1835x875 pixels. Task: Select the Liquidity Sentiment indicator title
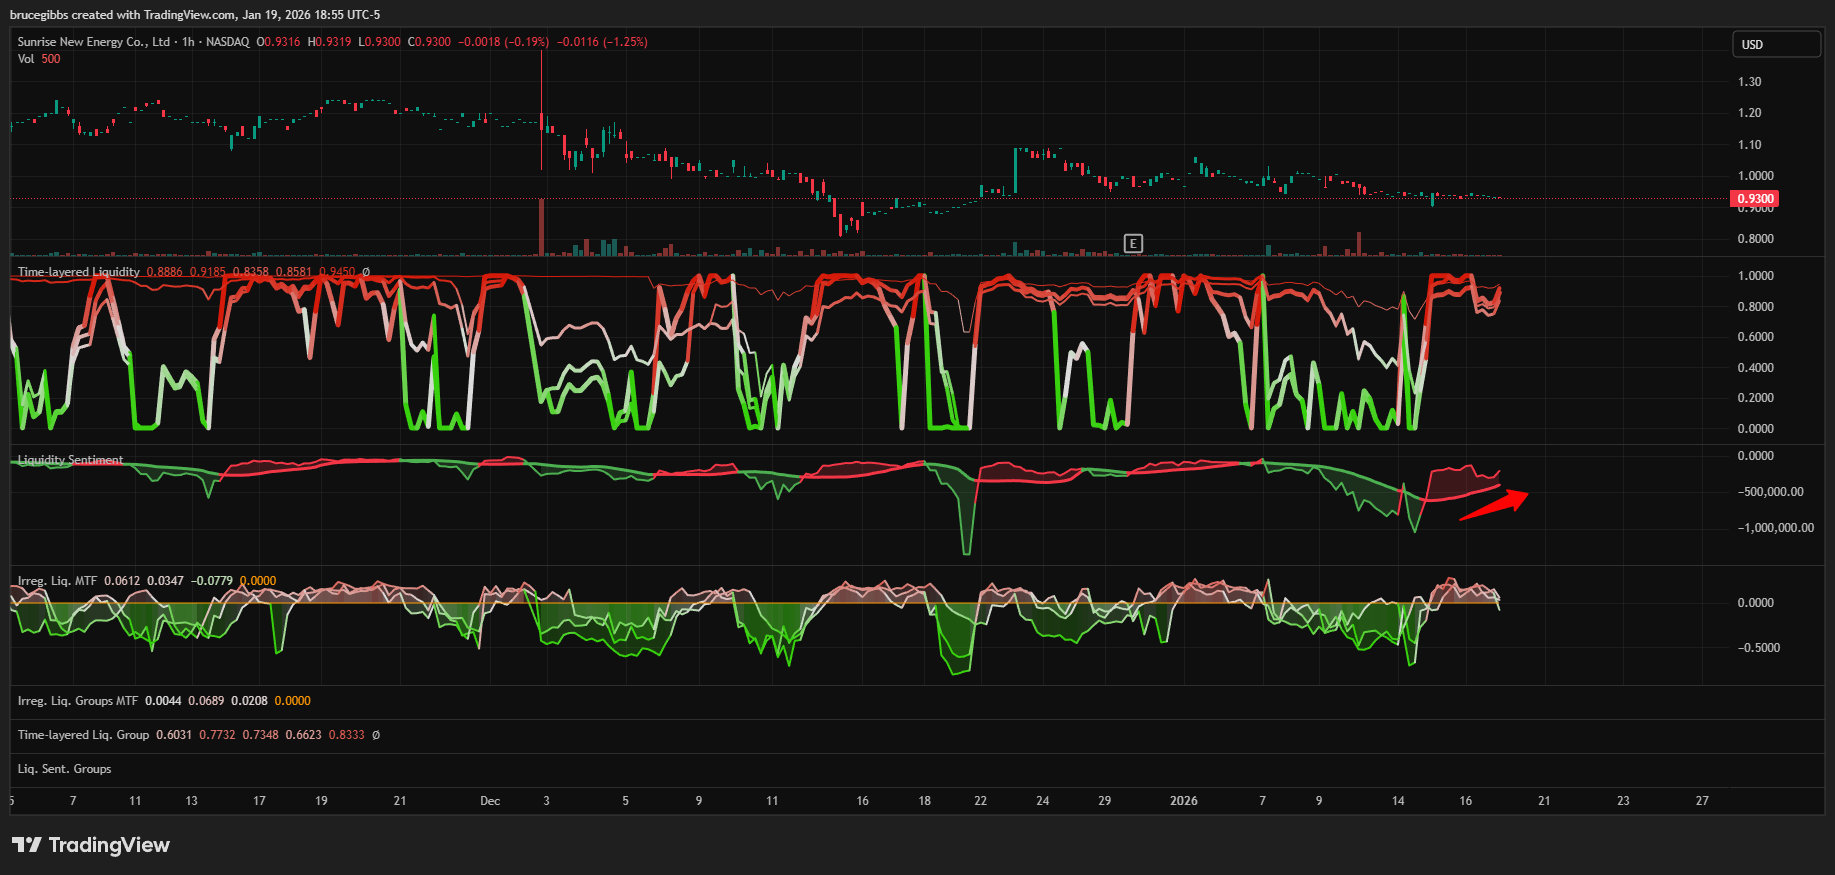tap(70, 460)
